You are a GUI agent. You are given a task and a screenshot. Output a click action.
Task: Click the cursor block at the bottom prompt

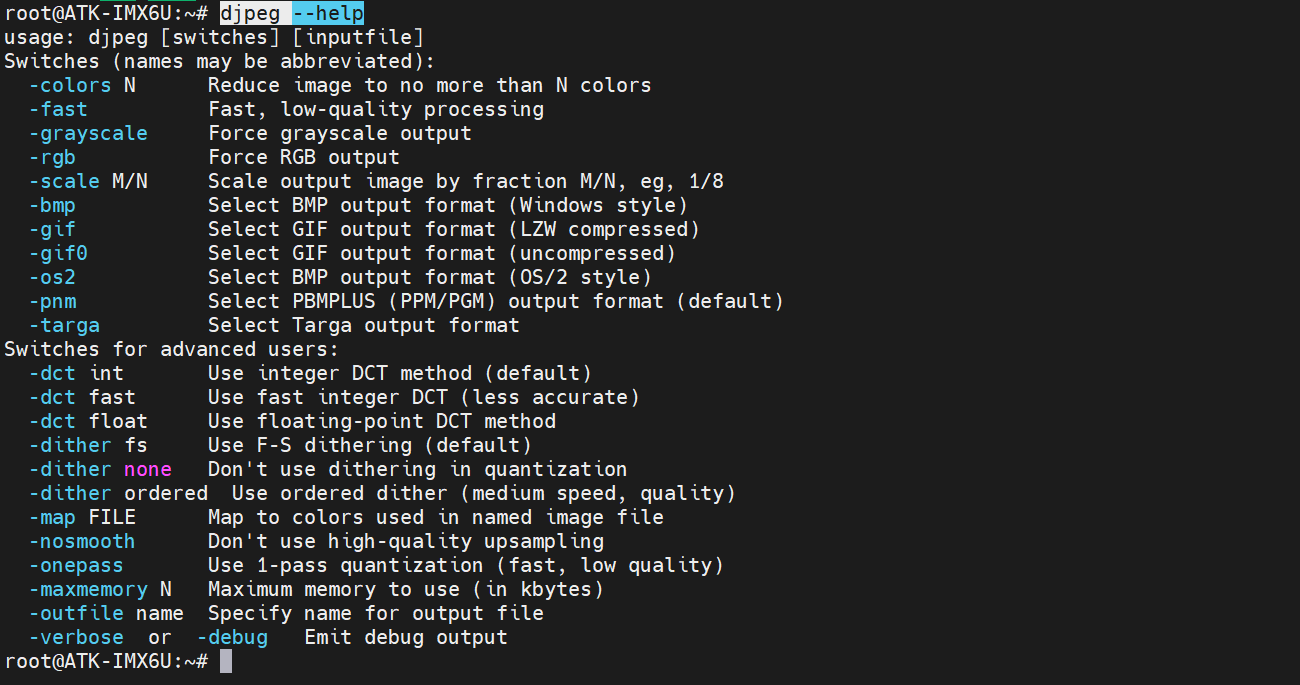point(226,661)
